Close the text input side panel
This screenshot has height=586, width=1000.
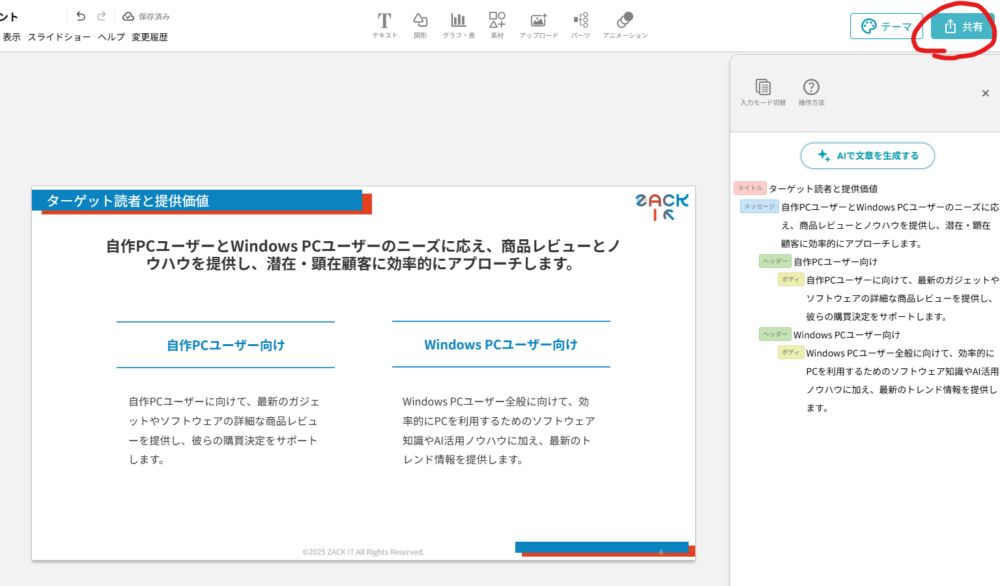point(985,93)
